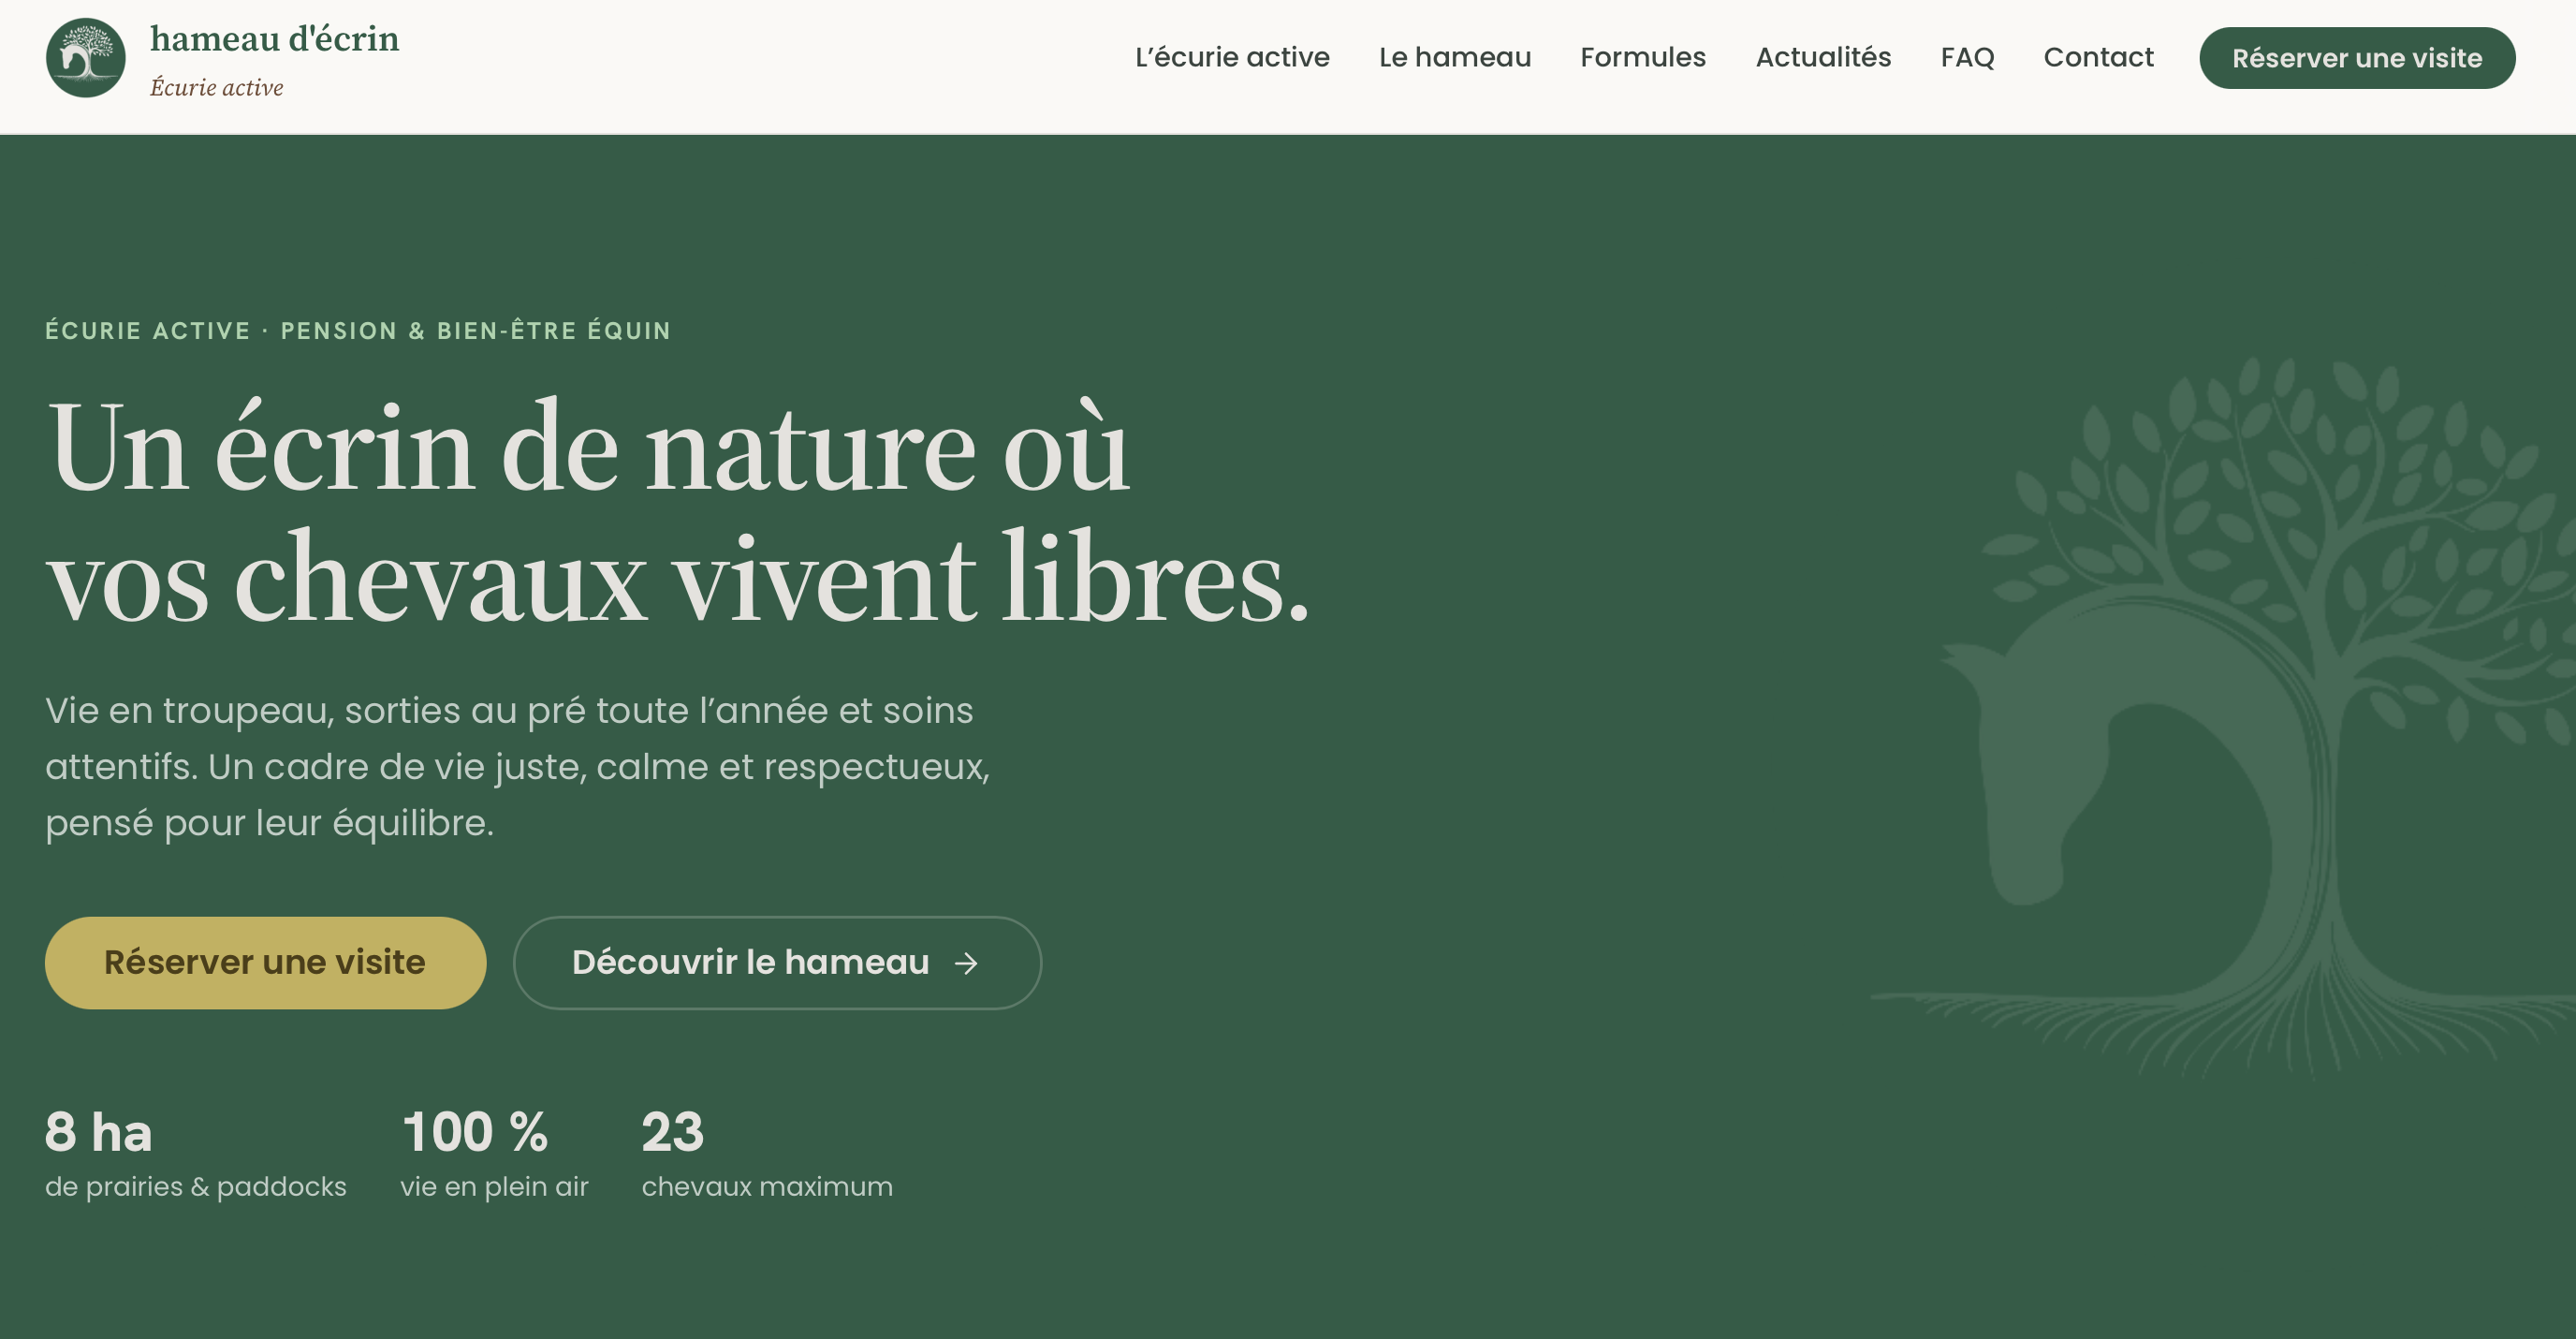Open Actualités in navigation

(1823, 57)
